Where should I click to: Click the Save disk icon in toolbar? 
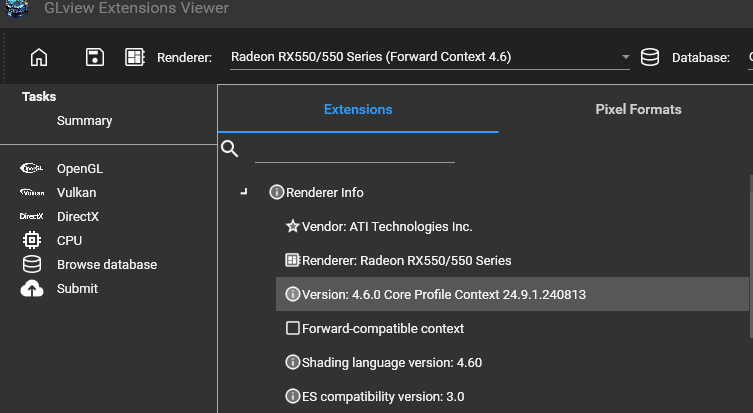pyautogui.click(x=95, y=57)
